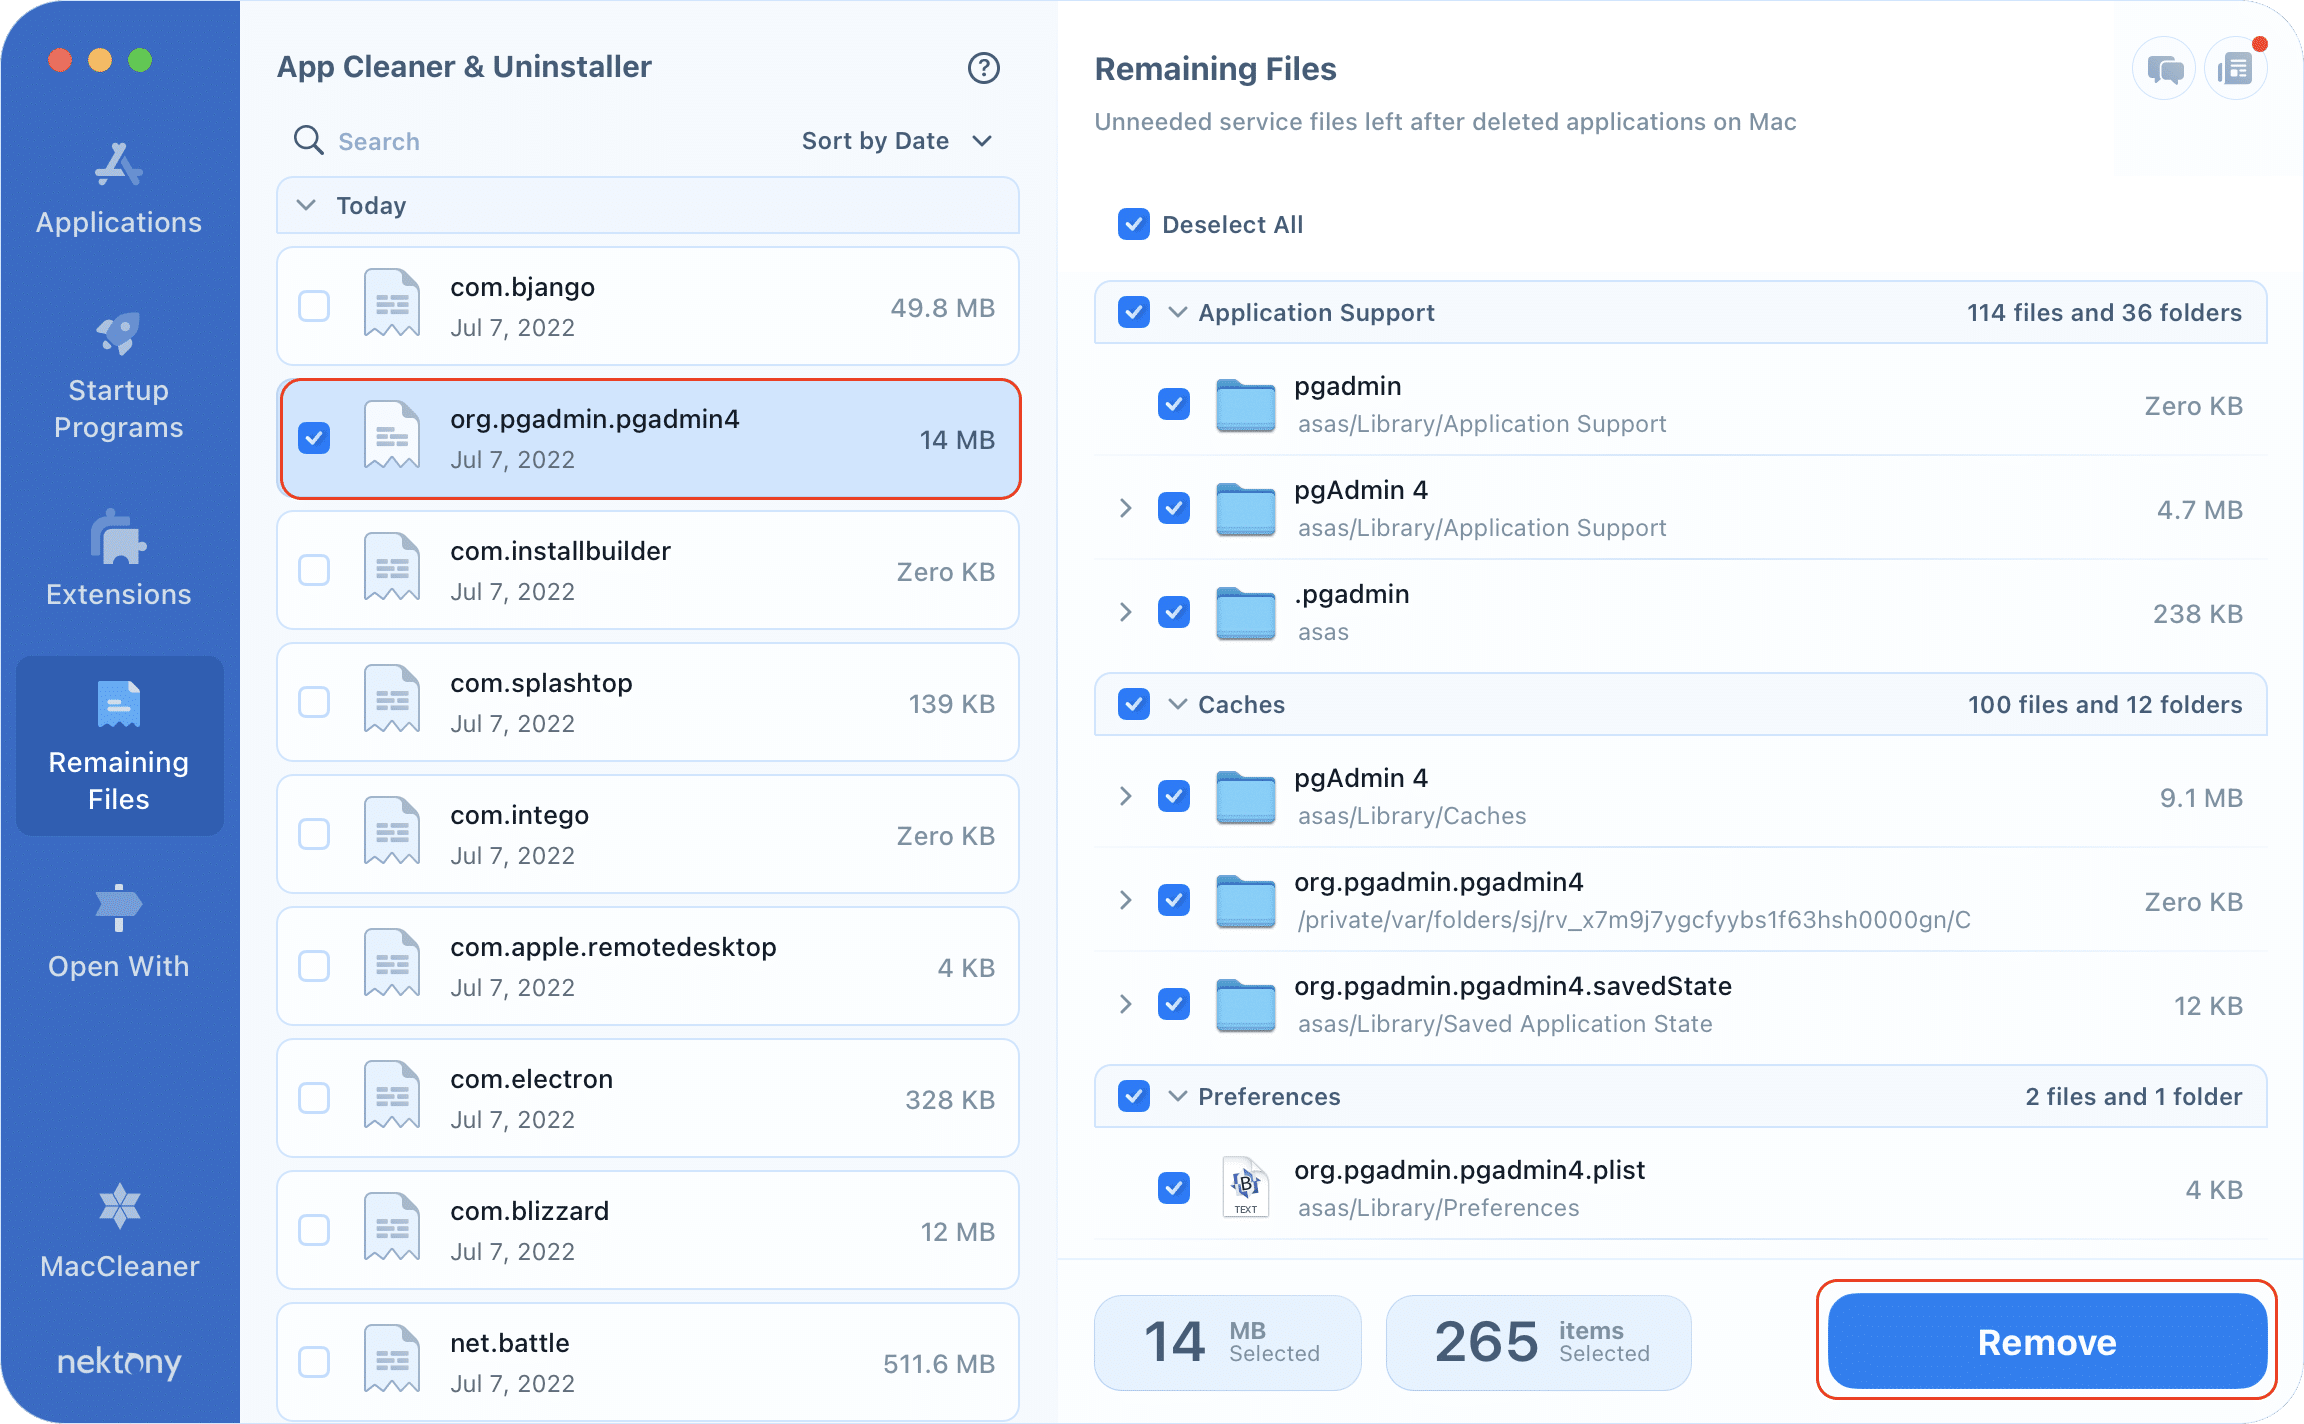Expand the pgAdmin 4 folder under Application Support
2304x1424 pixels.
pos(1126,508)
